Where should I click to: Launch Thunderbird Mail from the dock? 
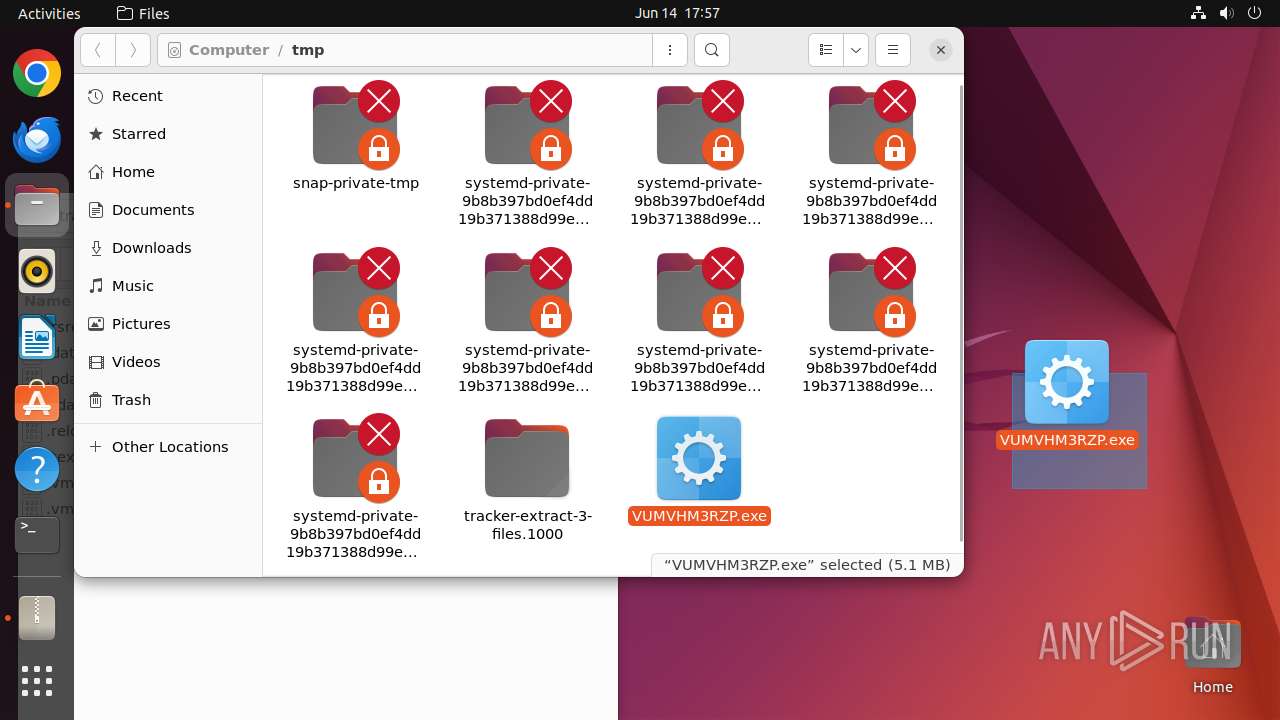click(37, 140)
